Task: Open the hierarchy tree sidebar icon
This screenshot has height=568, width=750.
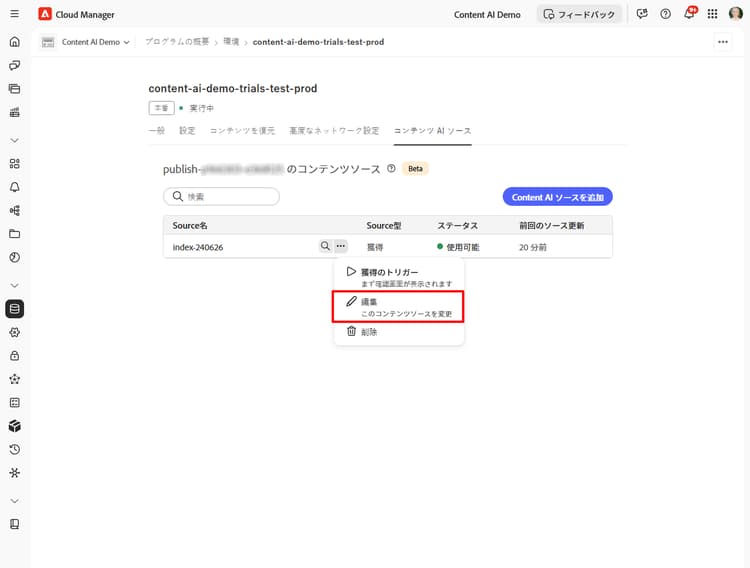Action: point(15,211)
